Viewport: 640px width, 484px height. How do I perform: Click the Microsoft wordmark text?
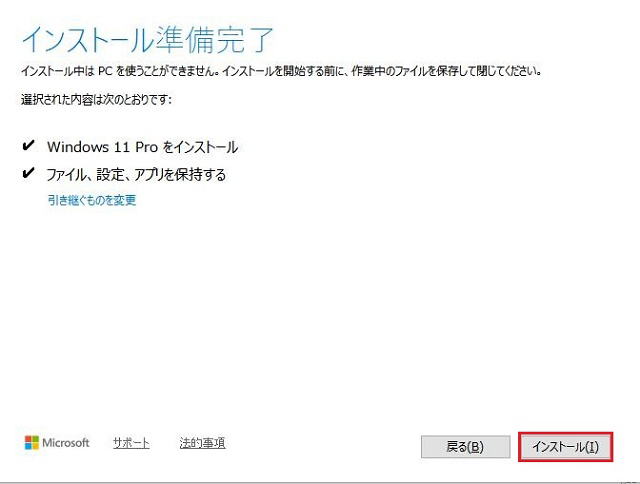click(x=65, y=443)
